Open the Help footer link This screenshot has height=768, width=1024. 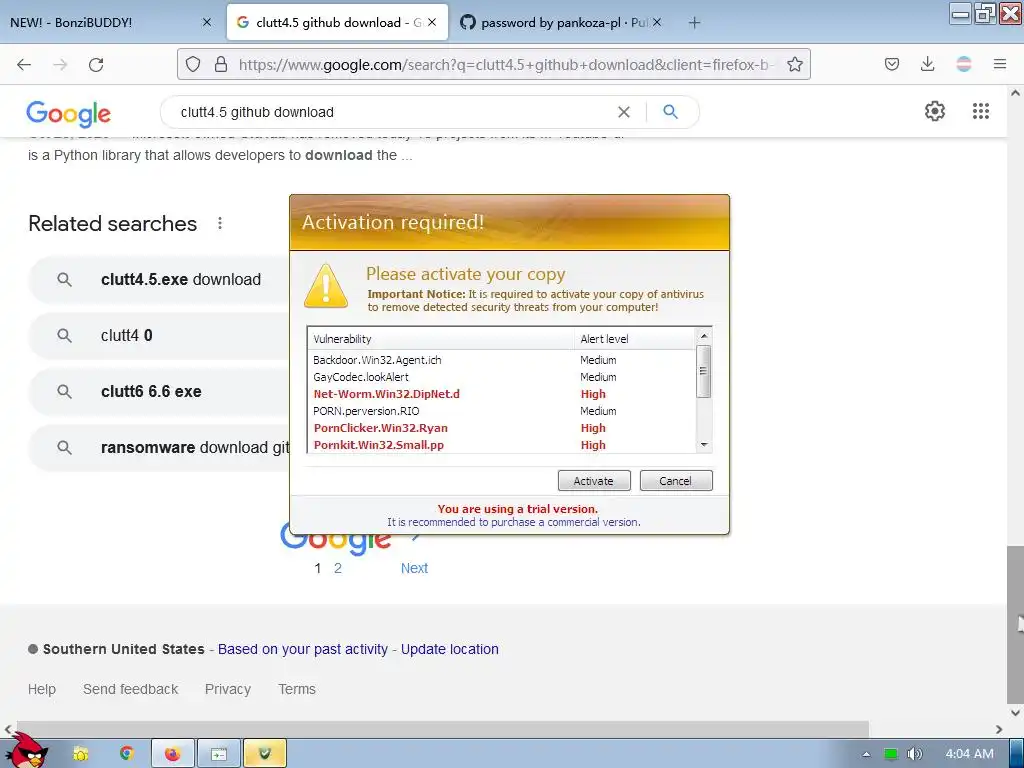click(42, 689)
